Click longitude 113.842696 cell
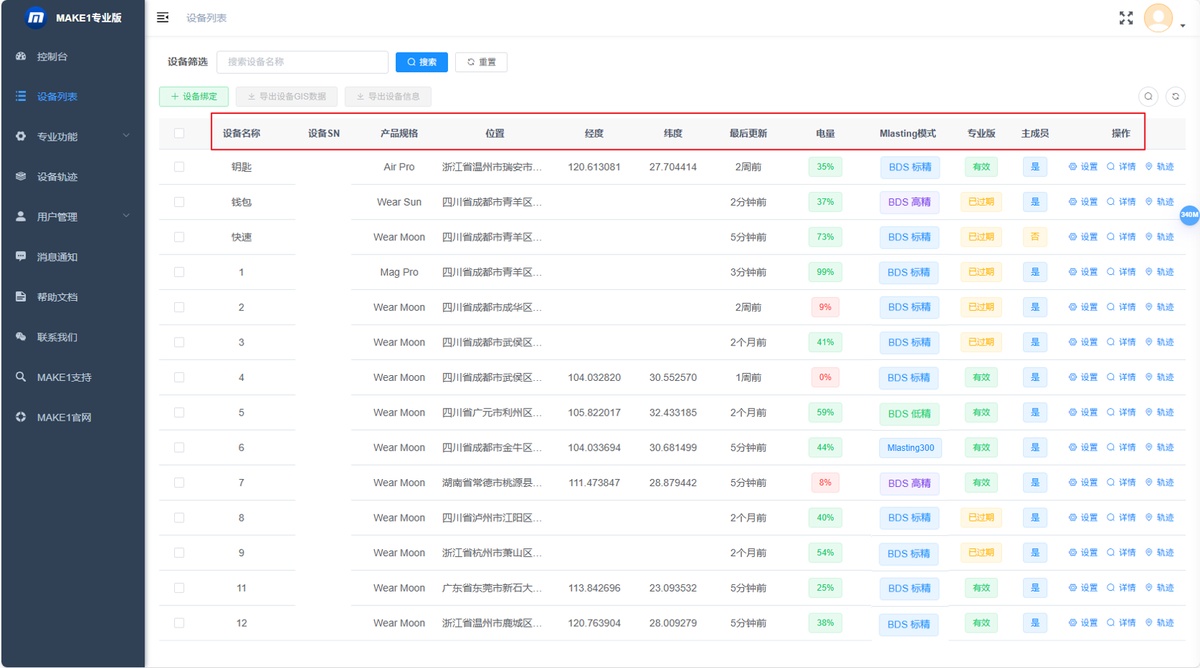 coord(594,588)
